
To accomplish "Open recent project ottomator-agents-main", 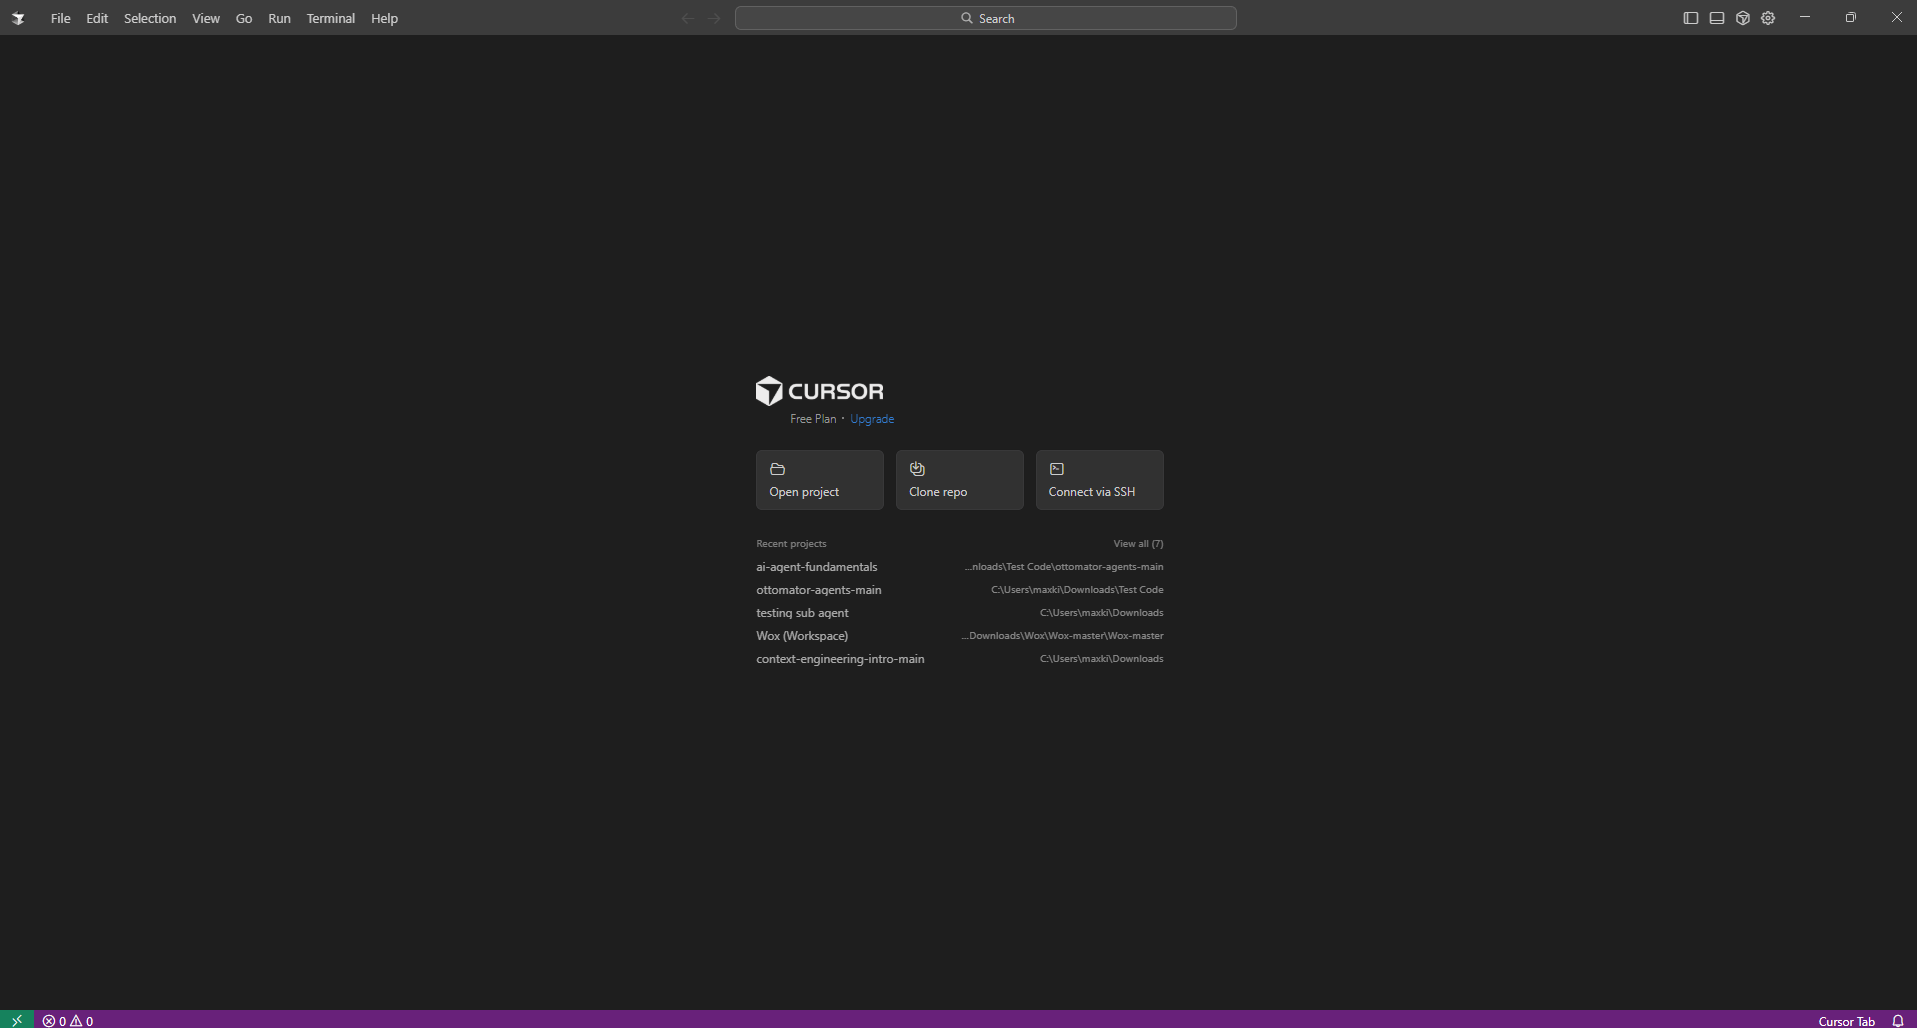I will click(x=960, y=590).
